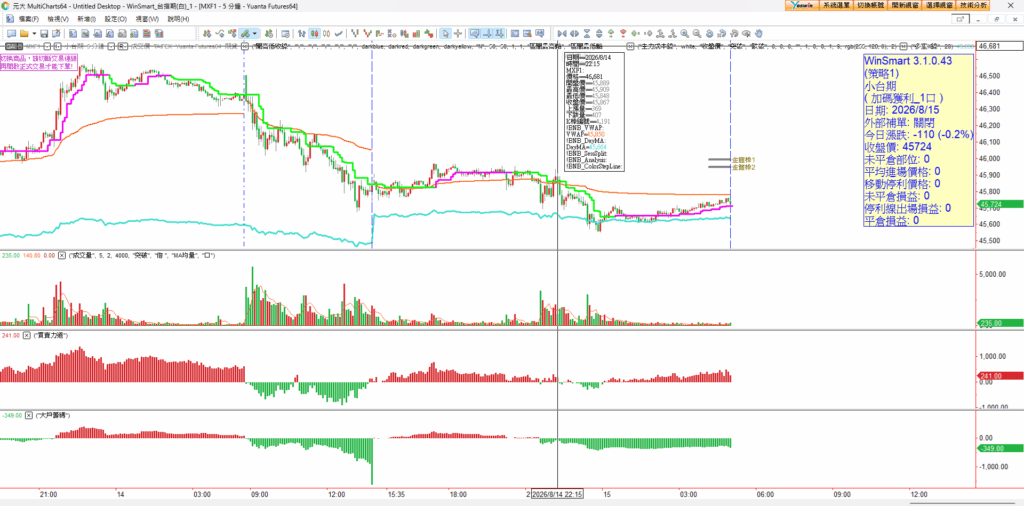The image size is (1024, 506).
Task: Open the 視窗(W) menu
Action: coord(146,19)
